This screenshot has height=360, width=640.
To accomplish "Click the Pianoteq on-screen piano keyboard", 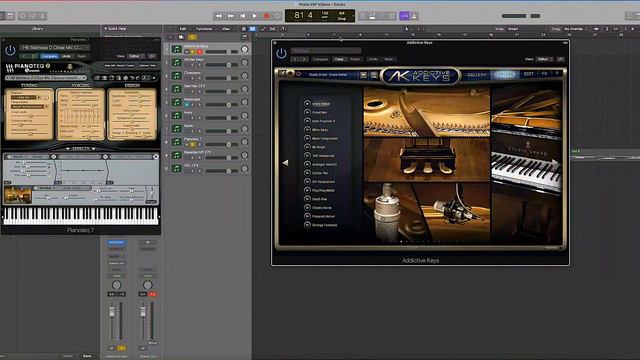I will click(81, 216).
